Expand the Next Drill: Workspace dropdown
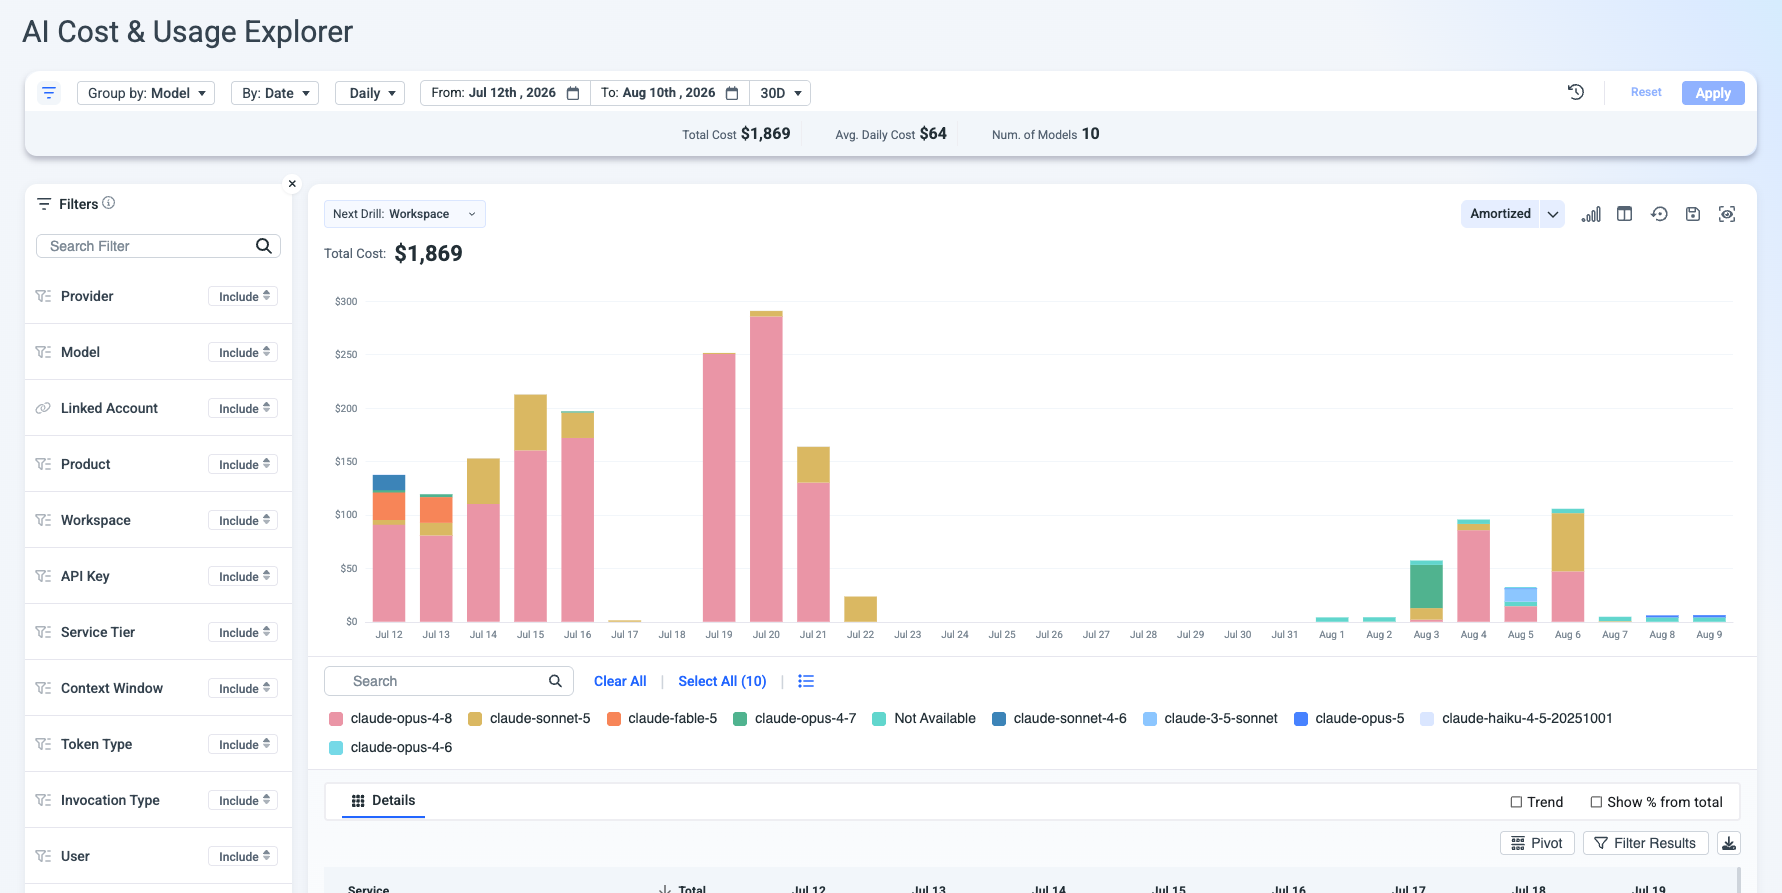Screen dimensions: 1782x893 tap(405, 214)
